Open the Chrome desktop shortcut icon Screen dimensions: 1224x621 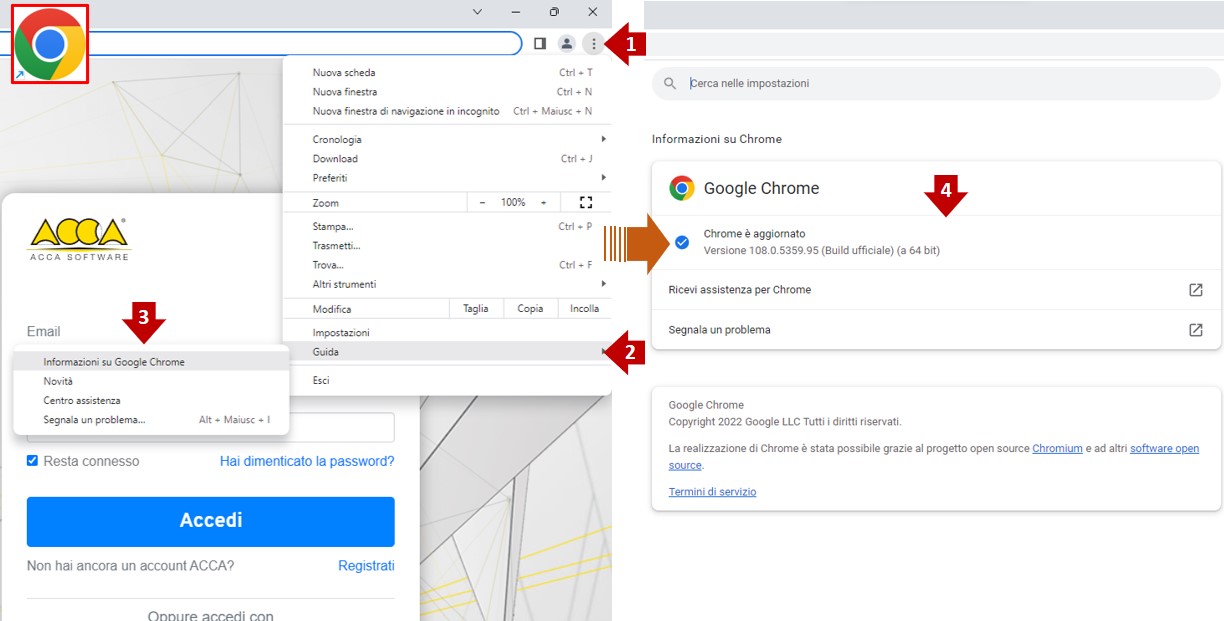pos(49,45)
